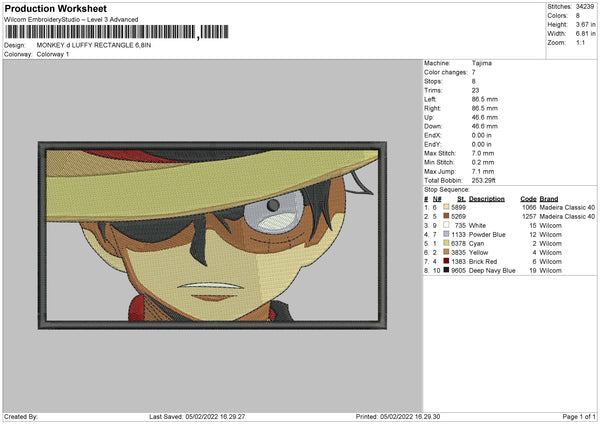Click the Max Stitch value 7.0 mm
600x424 pixels.
[x=483, y=153]
